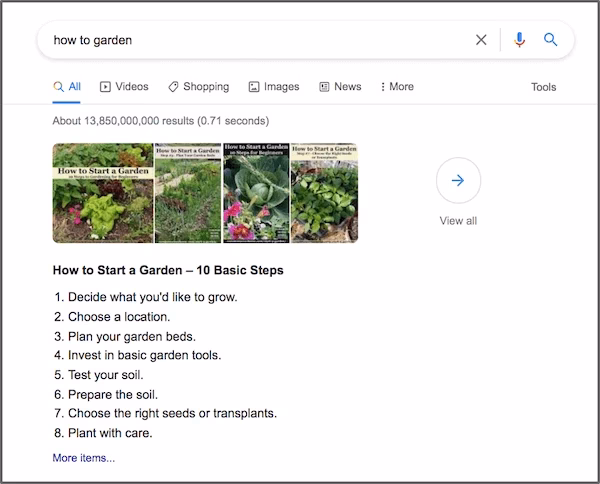Expand the More search options menu

(x=397, y=87)
